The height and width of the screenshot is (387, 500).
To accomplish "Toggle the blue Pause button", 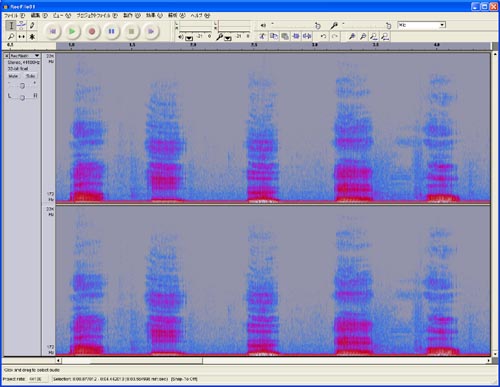I will point(111,31).
